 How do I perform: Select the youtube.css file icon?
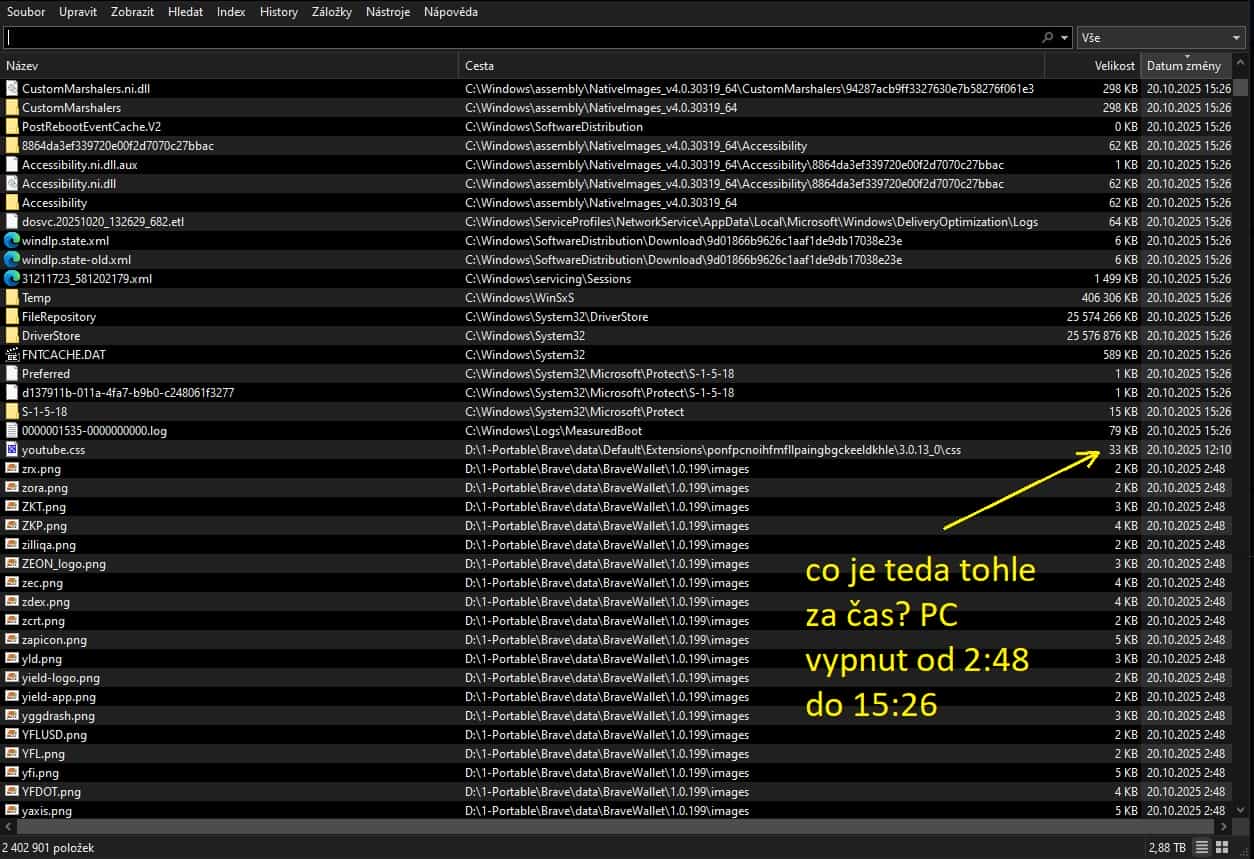coord(12,450)
